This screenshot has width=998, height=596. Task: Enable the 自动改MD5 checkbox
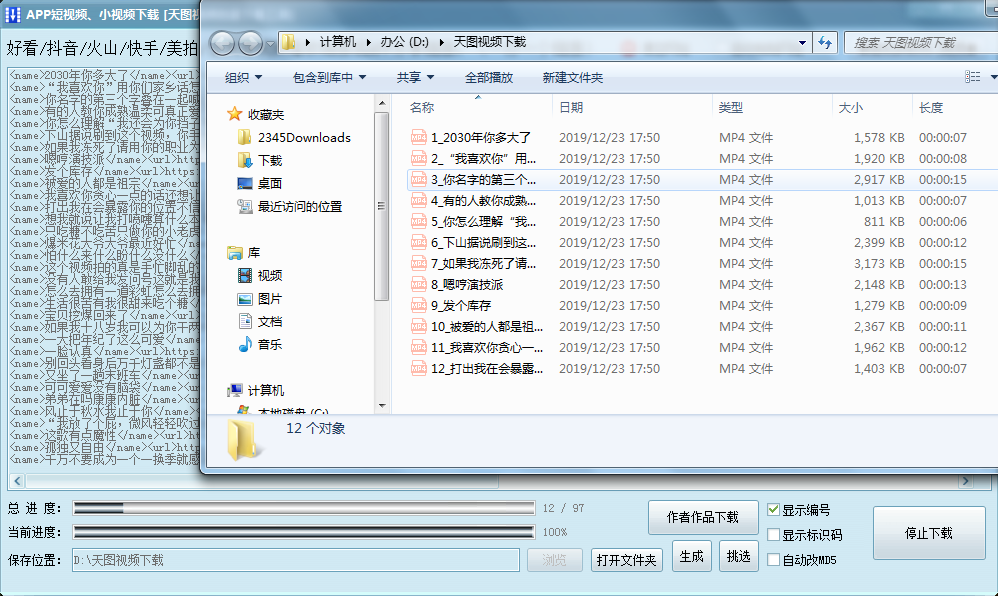[x=773, y=560]
